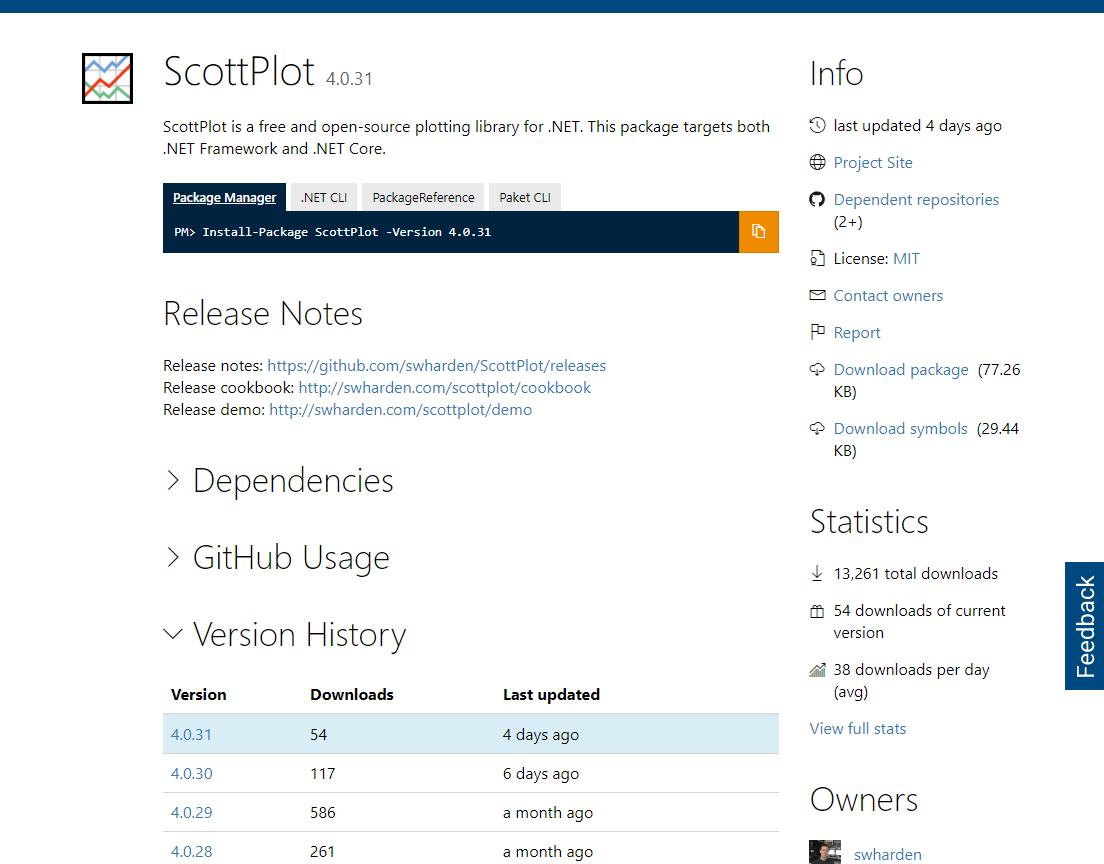Image resolution: width=1104 pixels, height=864 pixels.
Task: Open version 4.0.31 in the history table
Action: [191, 734]
